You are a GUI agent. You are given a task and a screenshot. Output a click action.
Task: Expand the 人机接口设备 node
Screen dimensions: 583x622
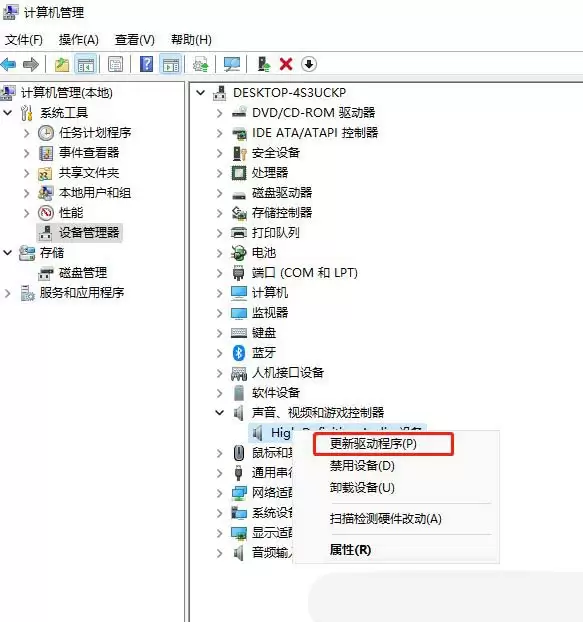[219, 373]
